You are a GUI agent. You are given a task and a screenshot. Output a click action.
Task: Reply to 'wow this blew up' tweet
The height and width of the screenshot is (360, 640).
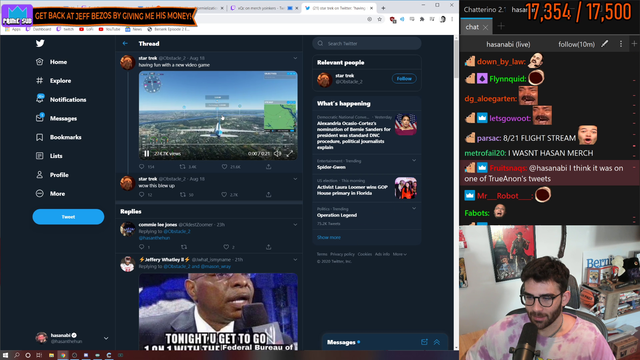pyautogui.click(x=142, y=195)
